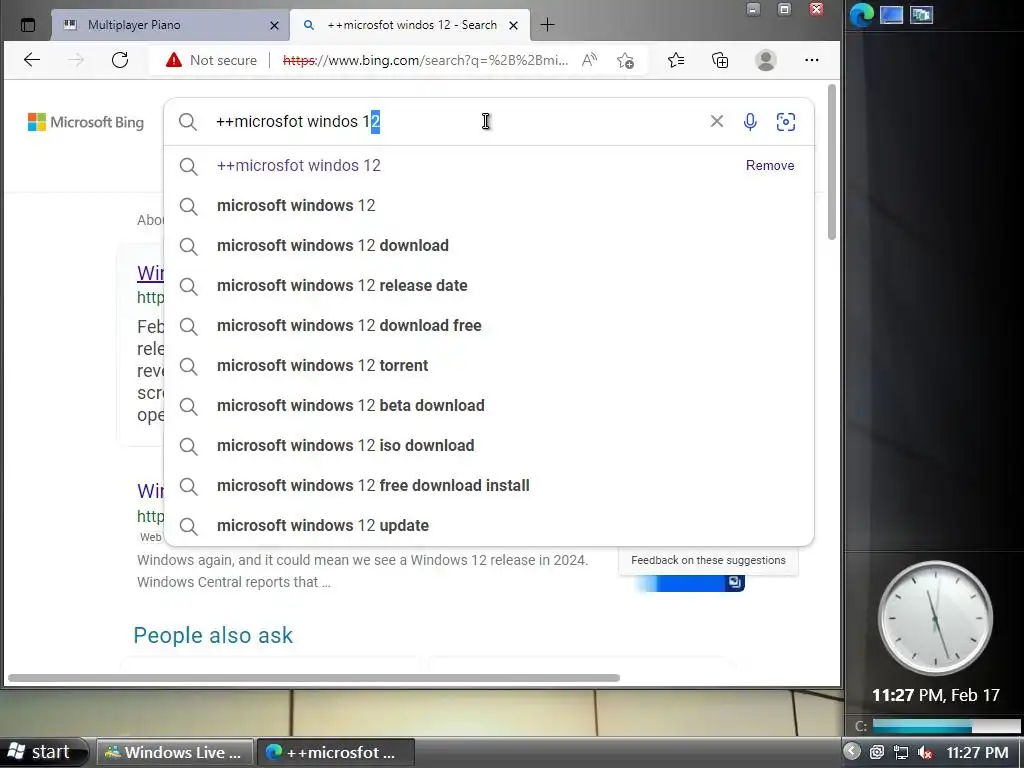The width and height of the screenshot is (1024, 768).
Task: Click the taskbar clock 11:27 PM
Action: click(x=977, y=752)
